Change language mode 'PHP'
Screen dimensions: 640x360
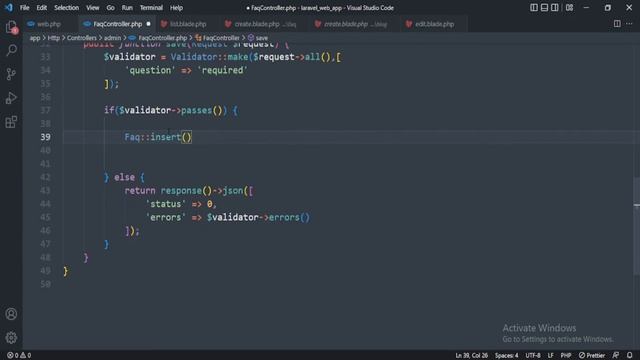pos(566,356)
